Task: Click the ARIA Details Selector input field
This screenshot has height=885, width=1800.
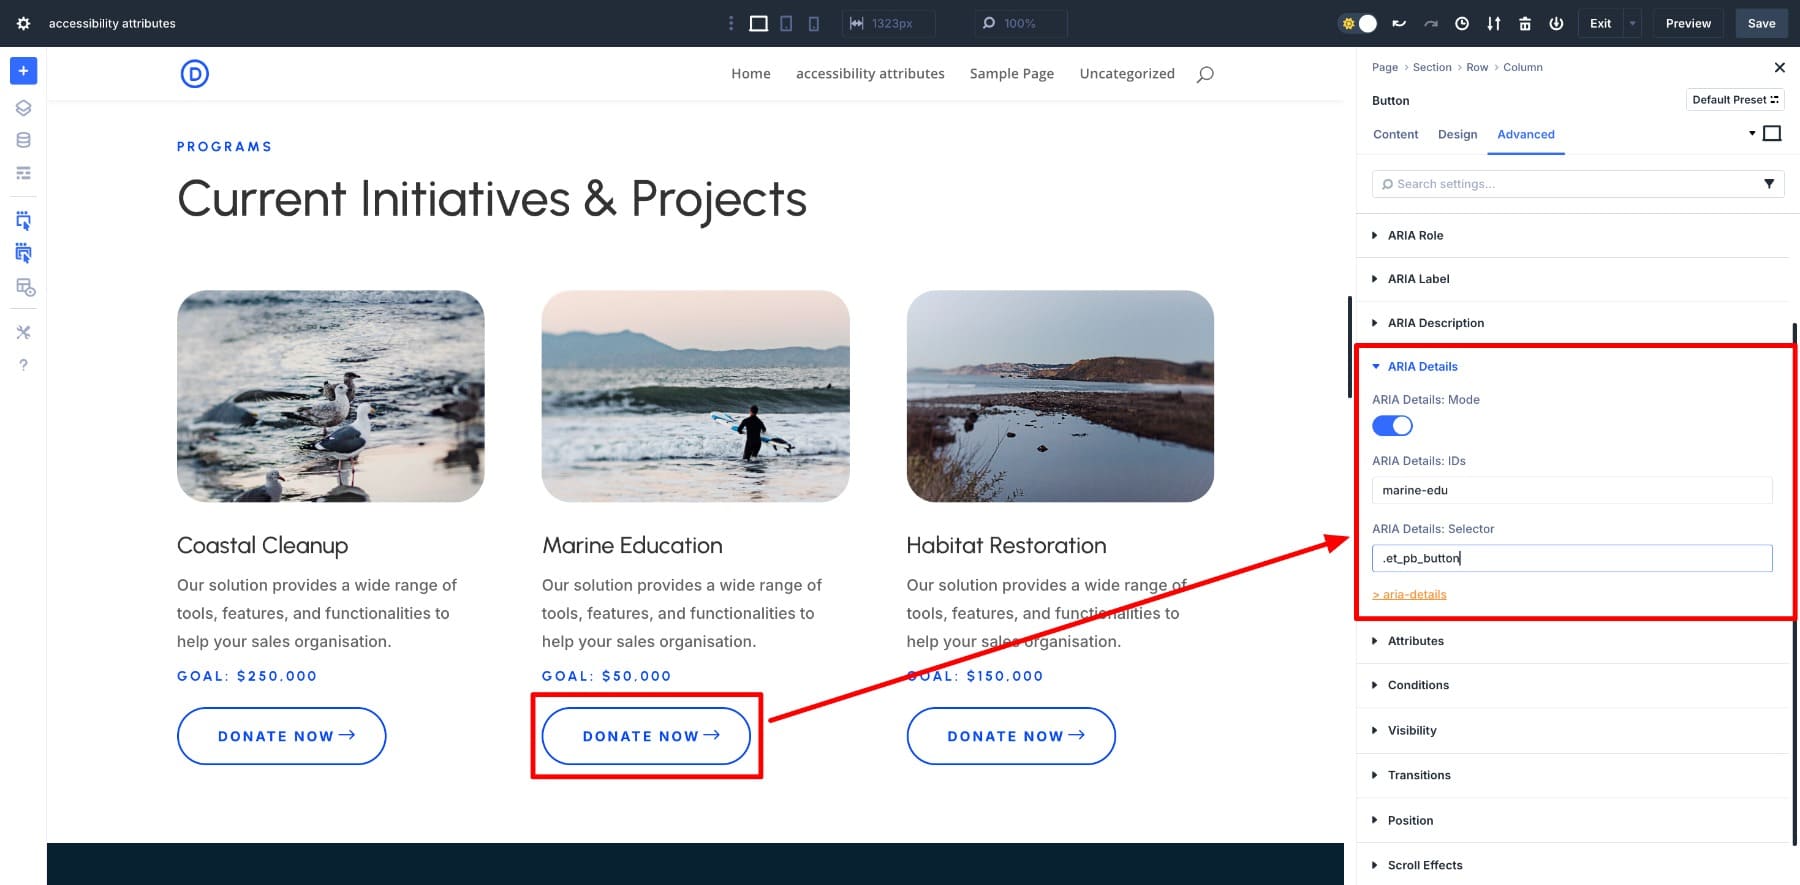Action: 1572,558
